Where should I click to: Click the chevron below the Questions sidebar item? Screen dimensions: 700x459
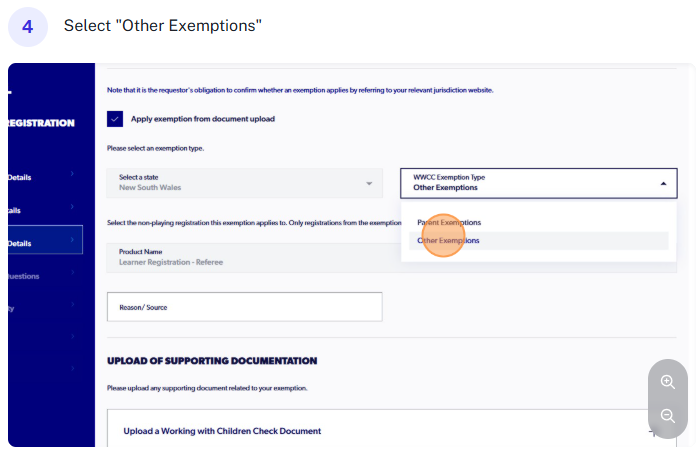(x=72, y=307)
